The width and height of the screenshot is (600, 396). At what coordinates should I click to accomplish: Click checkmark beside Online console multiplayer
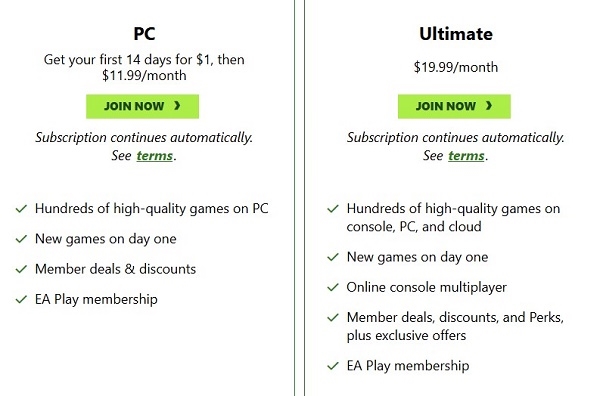click(x=333, y=287)
